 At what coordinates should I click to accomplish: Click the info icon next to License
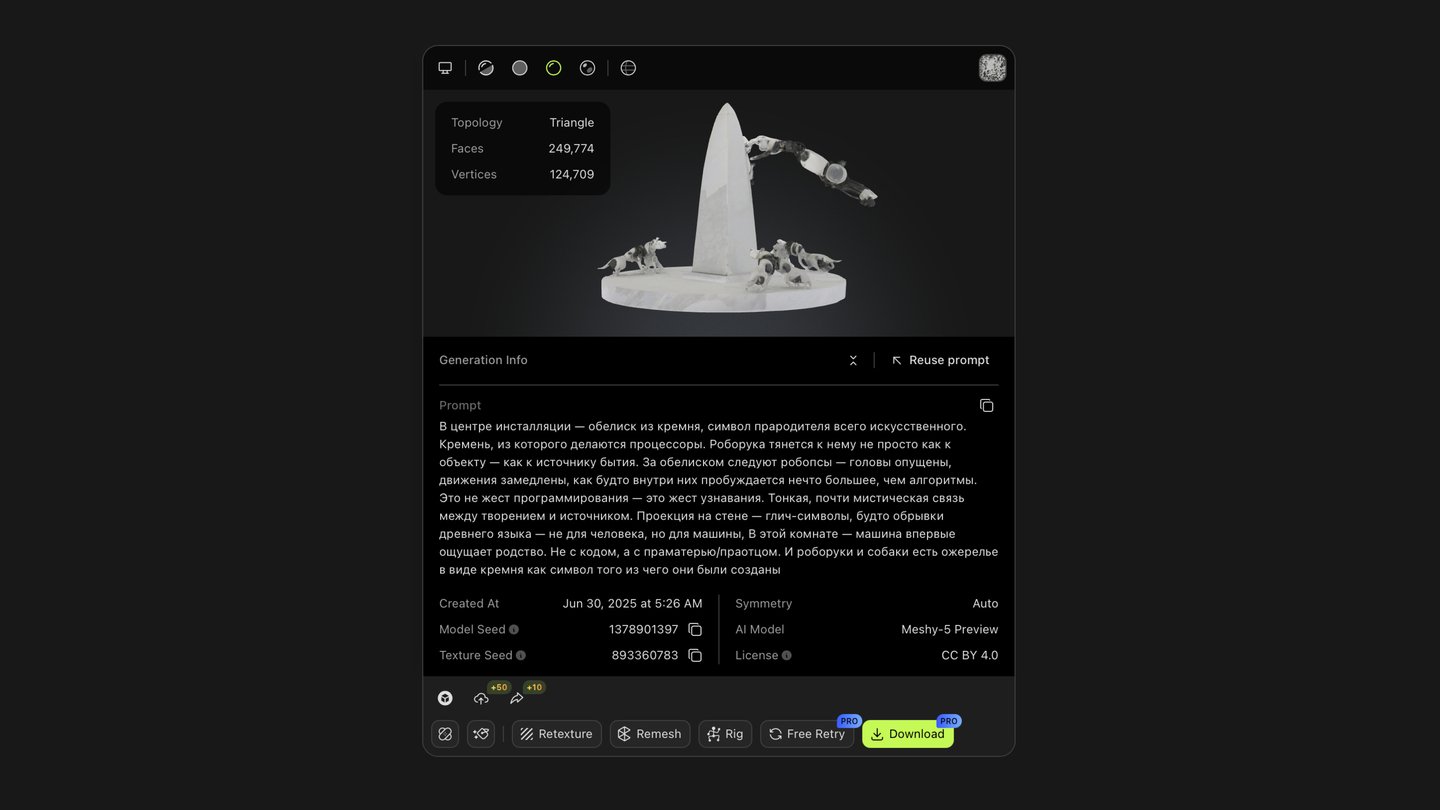787,656
